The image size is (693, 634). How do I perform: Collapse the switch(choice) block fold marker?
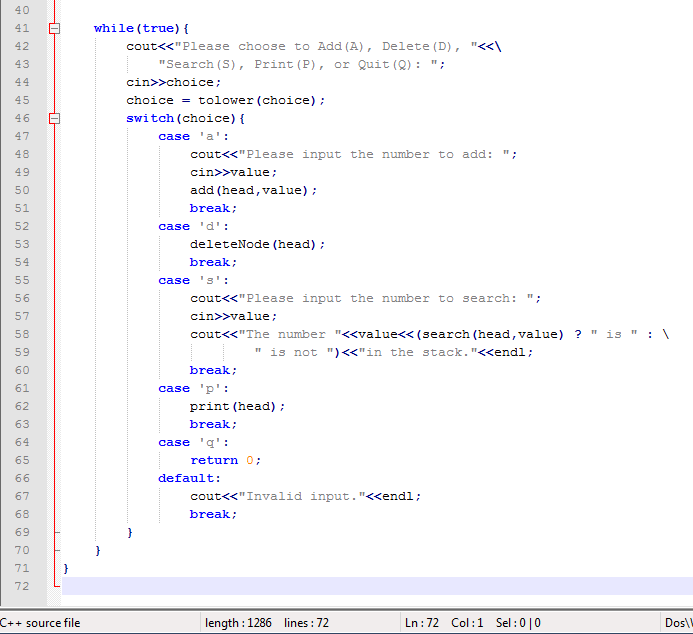pos(54,118)
